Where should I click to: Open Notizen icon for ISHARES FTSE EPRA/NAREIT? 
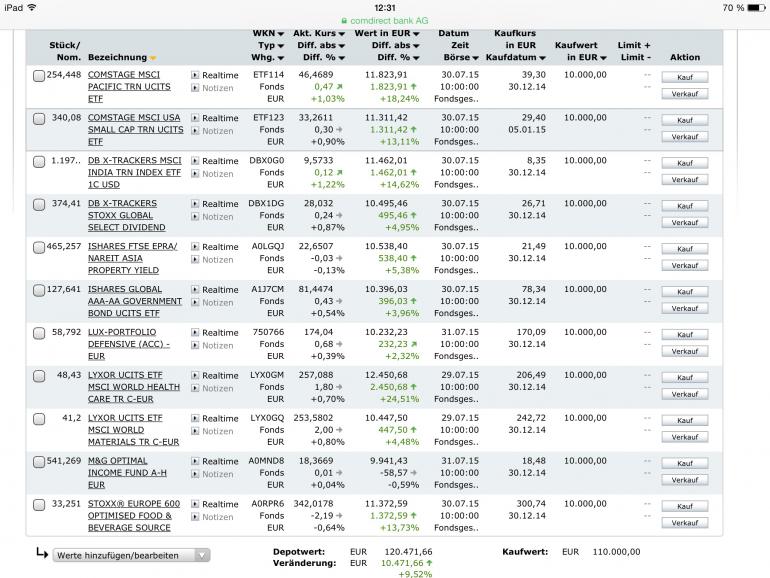pyautogui.click(x=195, y=259)
